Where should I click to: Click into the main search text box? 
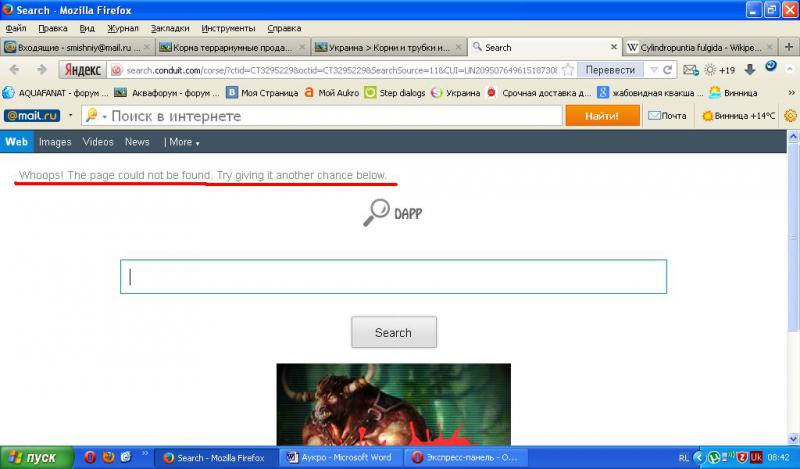(x=393, y=277)
